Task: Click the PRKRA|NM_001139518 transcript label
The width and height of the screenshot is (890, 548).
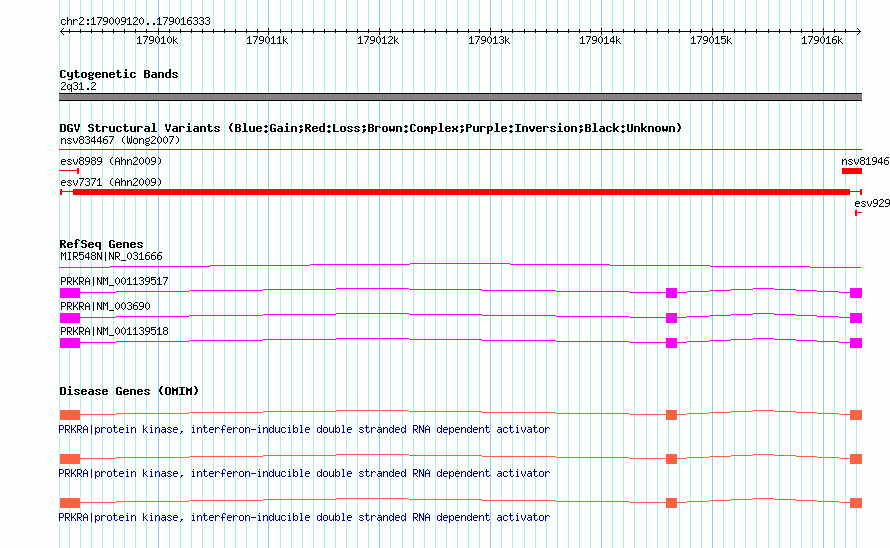Action: click(x=114, y=331)
